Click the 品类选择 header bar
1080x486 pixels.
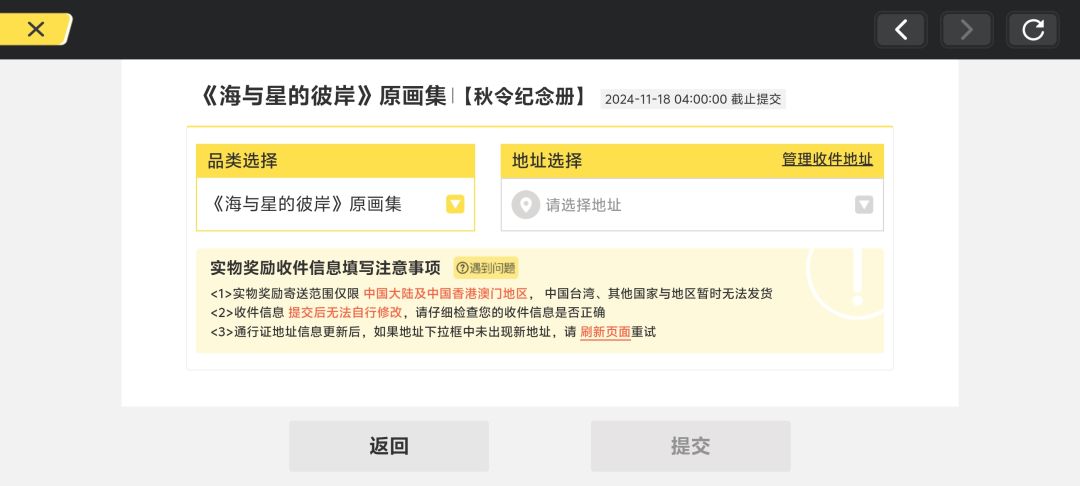[x=335, y=161]
